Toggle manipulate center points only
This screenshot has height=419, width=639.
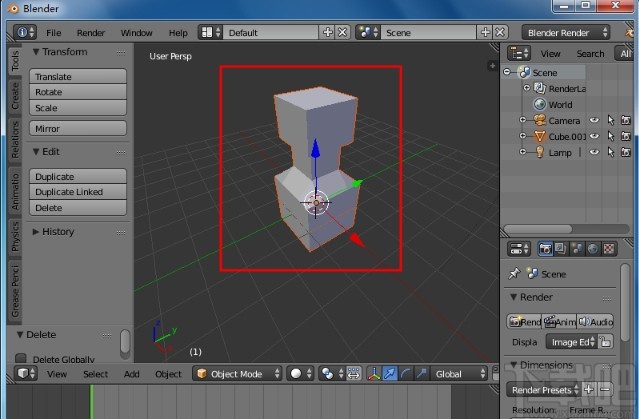coord(353,373)
